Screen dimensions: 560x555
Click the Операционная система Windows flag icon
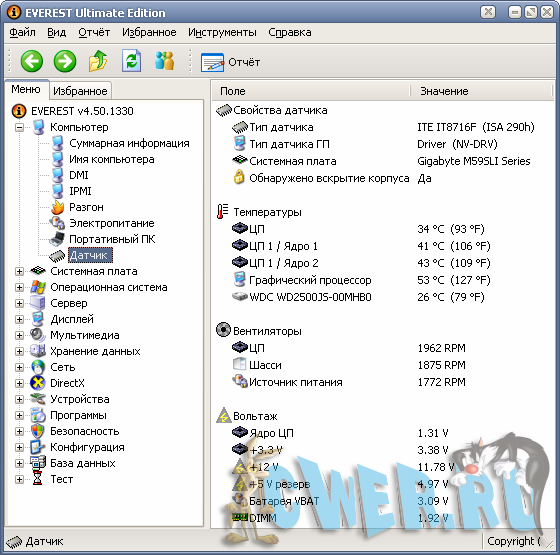point(38,287)
